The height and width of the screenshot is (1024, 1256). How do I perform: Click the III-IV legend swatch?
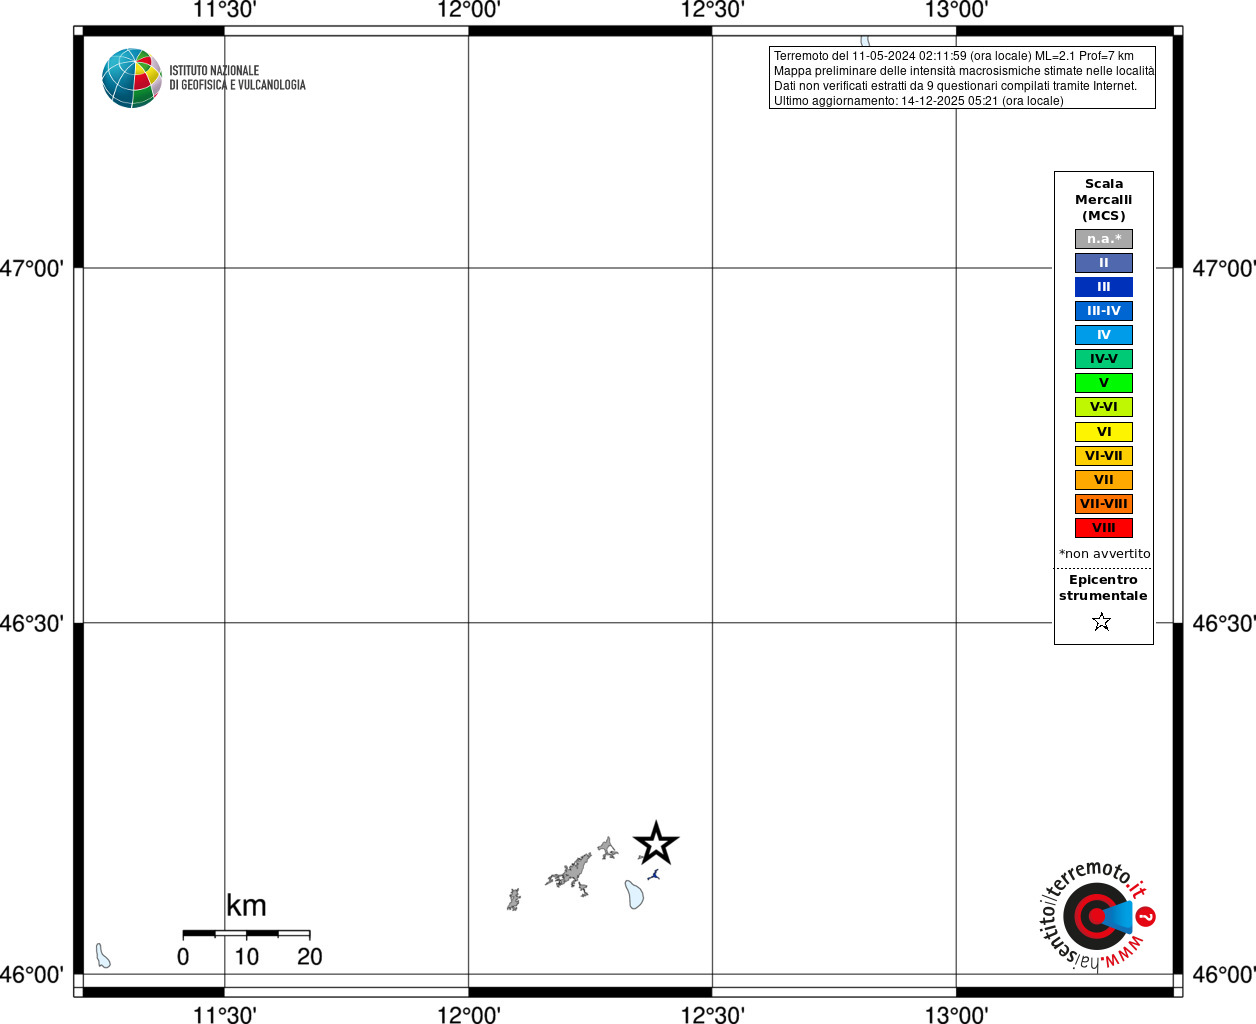1104,311
